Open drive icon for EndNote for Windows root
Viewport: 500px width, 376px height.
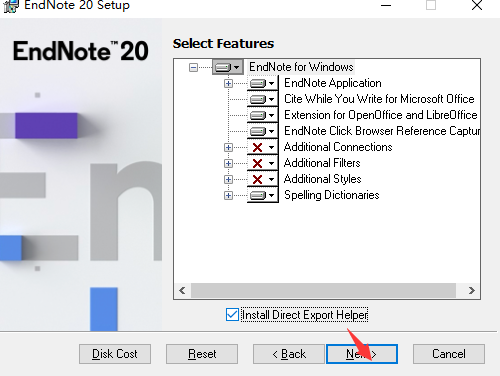coord(227,67)
